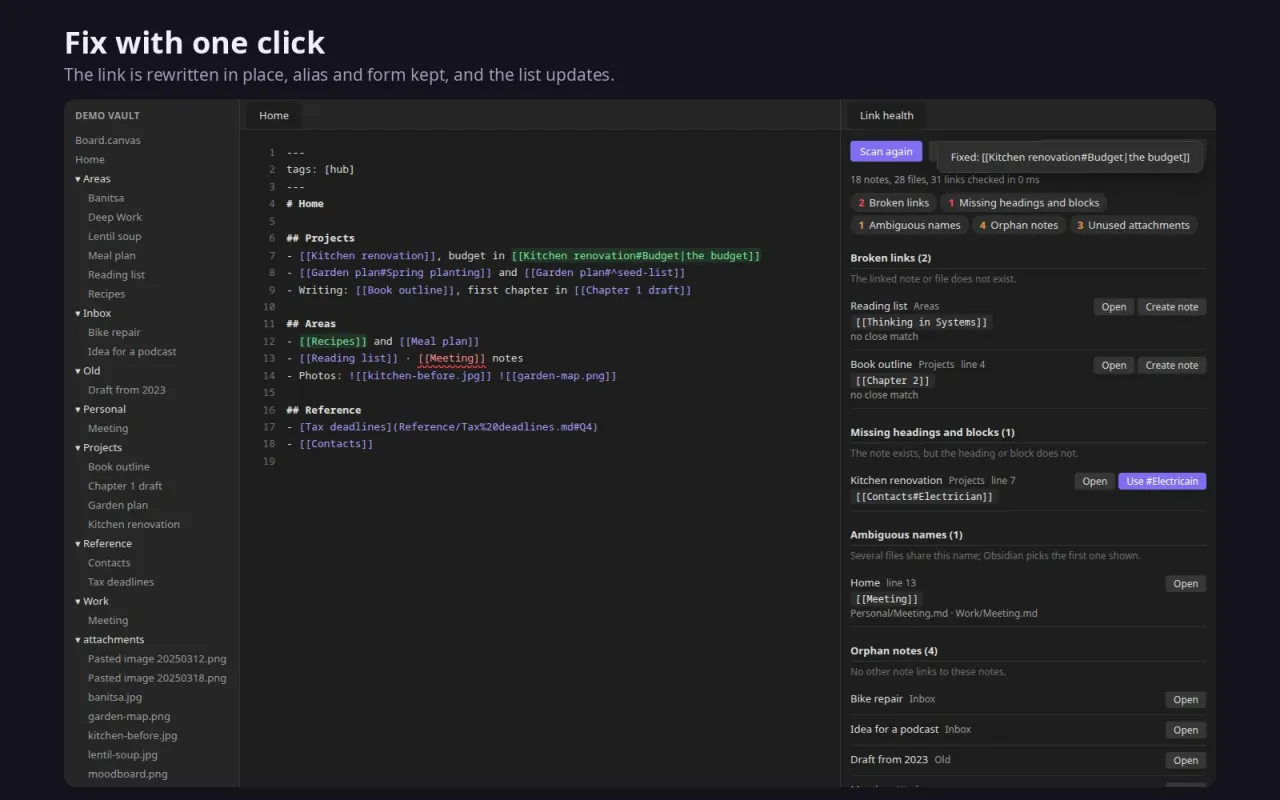
Task: Collapse the Old folder
Action: 88,370
